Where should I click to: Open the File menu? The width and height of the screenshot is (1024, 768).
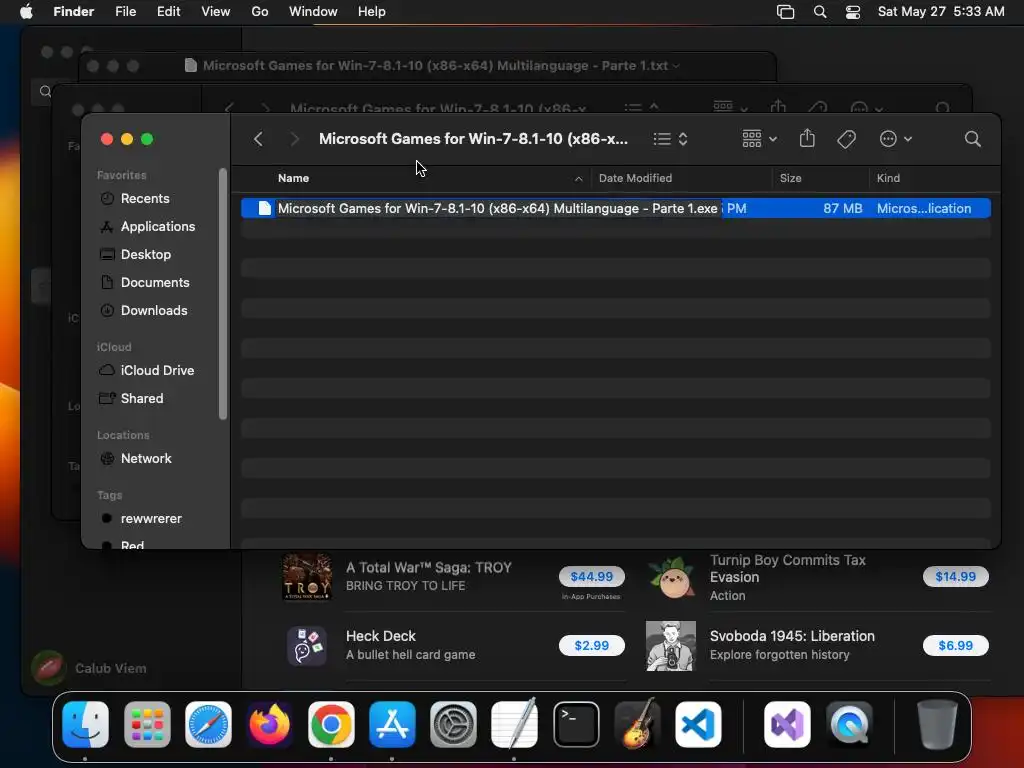(x=125, y=12)
